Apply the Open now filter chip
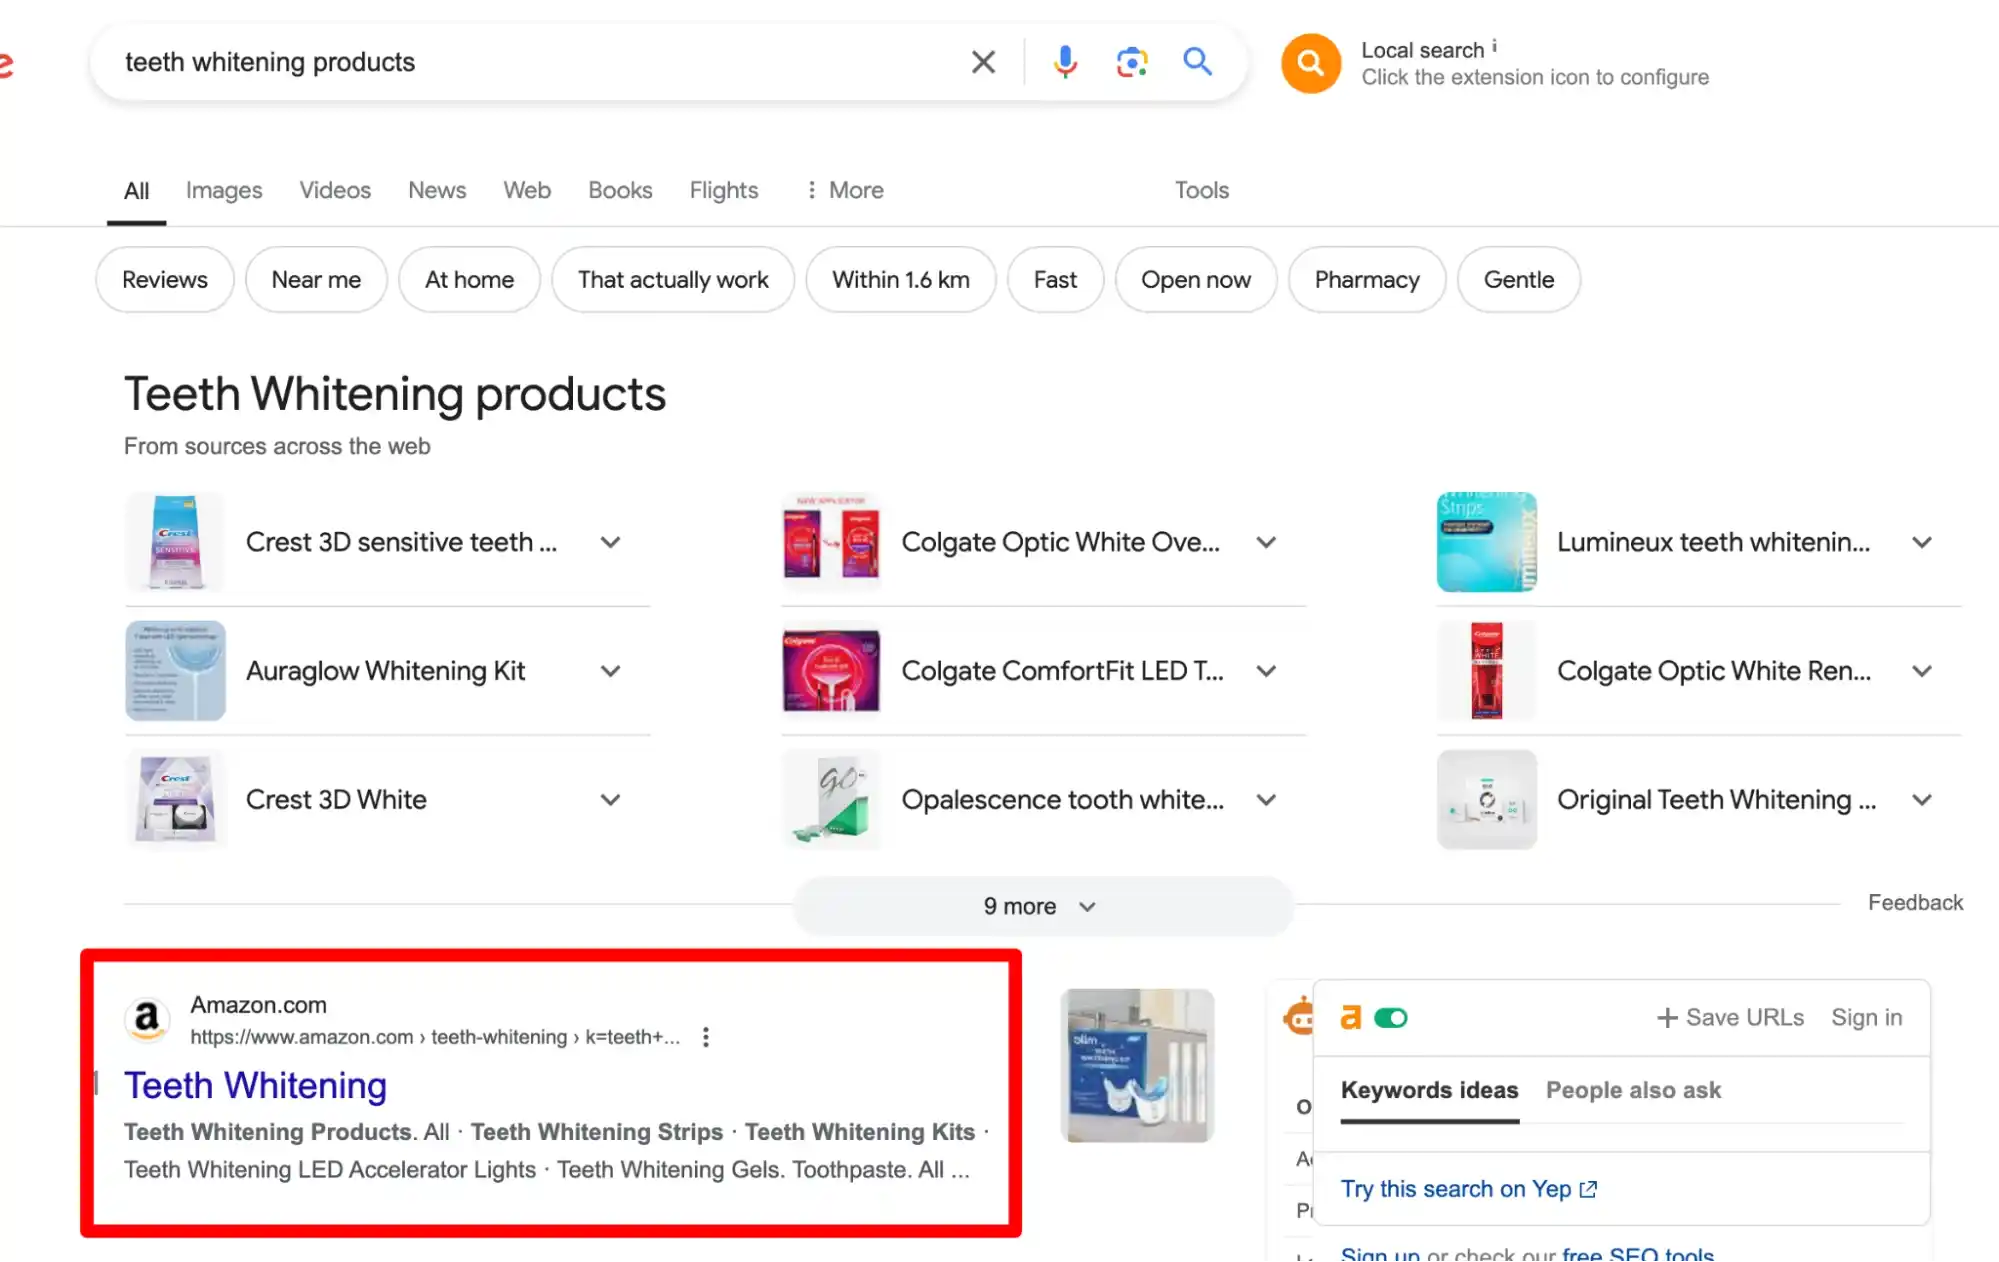The height and width of the screenshot is (1262, 1999). [x=1196, y=280]
